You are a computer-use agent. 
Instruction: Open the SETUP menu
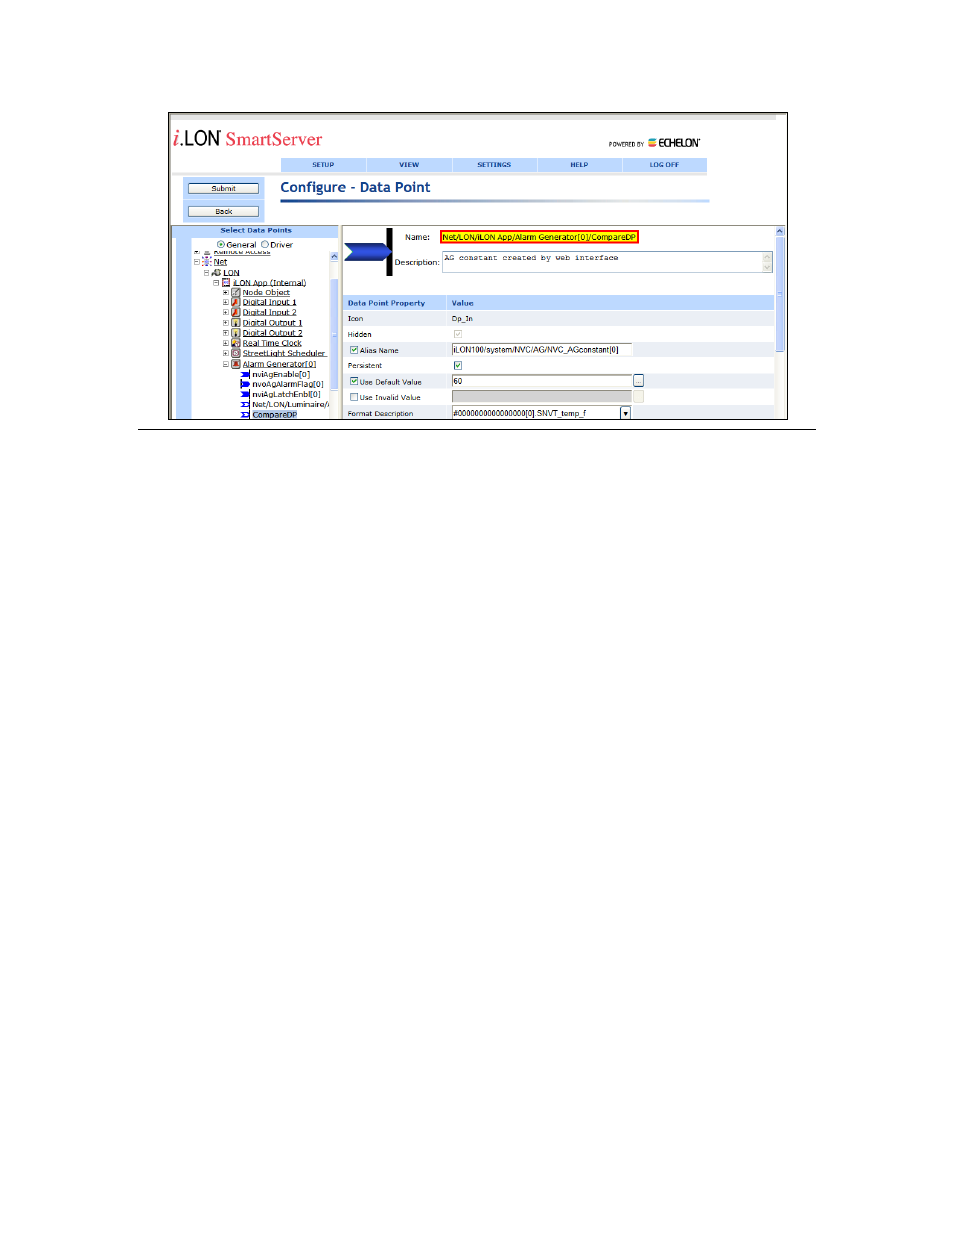tap(323, 165)
